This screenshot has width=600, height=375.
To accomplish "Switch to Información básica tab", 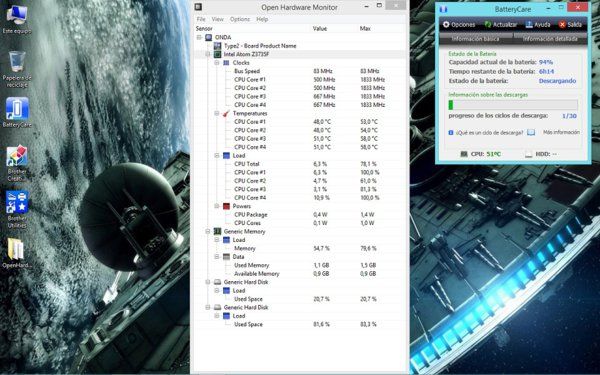I will click(475, 39).
